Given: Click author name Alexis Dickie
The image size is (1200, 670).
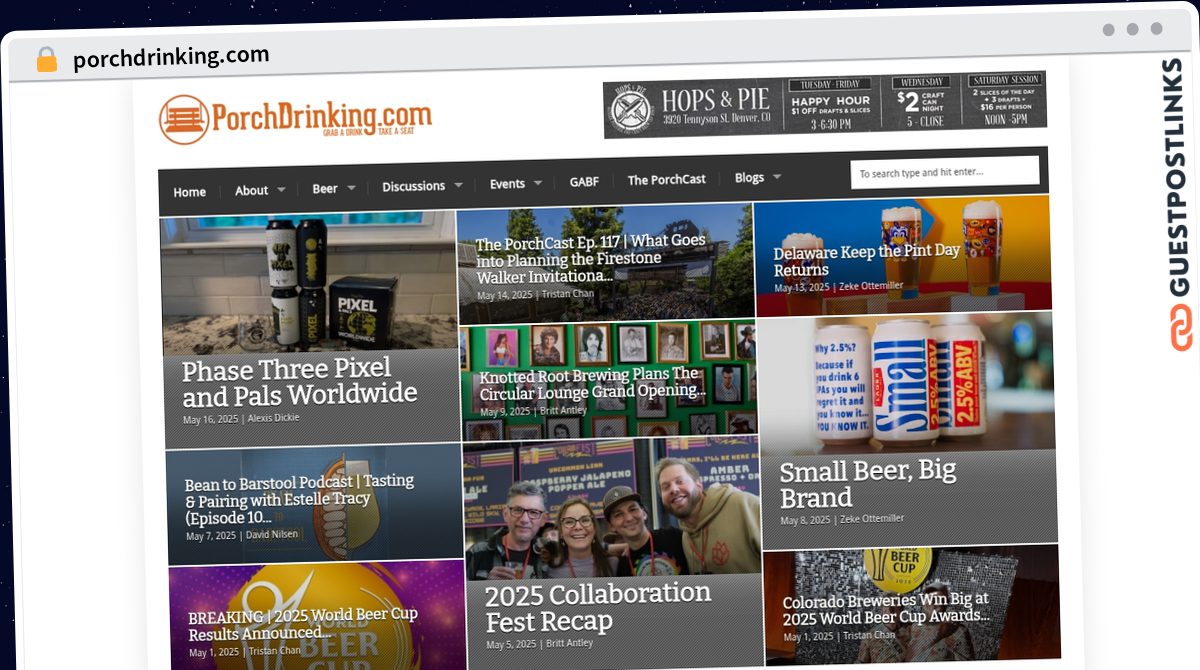Looking at the screenshot, I should pyautogui.click(x=273, y=417).
